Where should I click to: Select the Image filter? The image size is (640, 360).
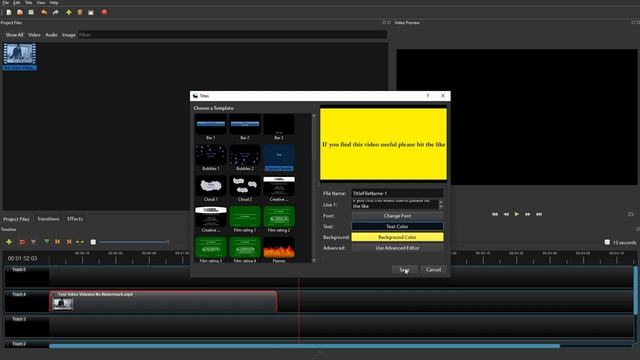(x=69, y=35)
